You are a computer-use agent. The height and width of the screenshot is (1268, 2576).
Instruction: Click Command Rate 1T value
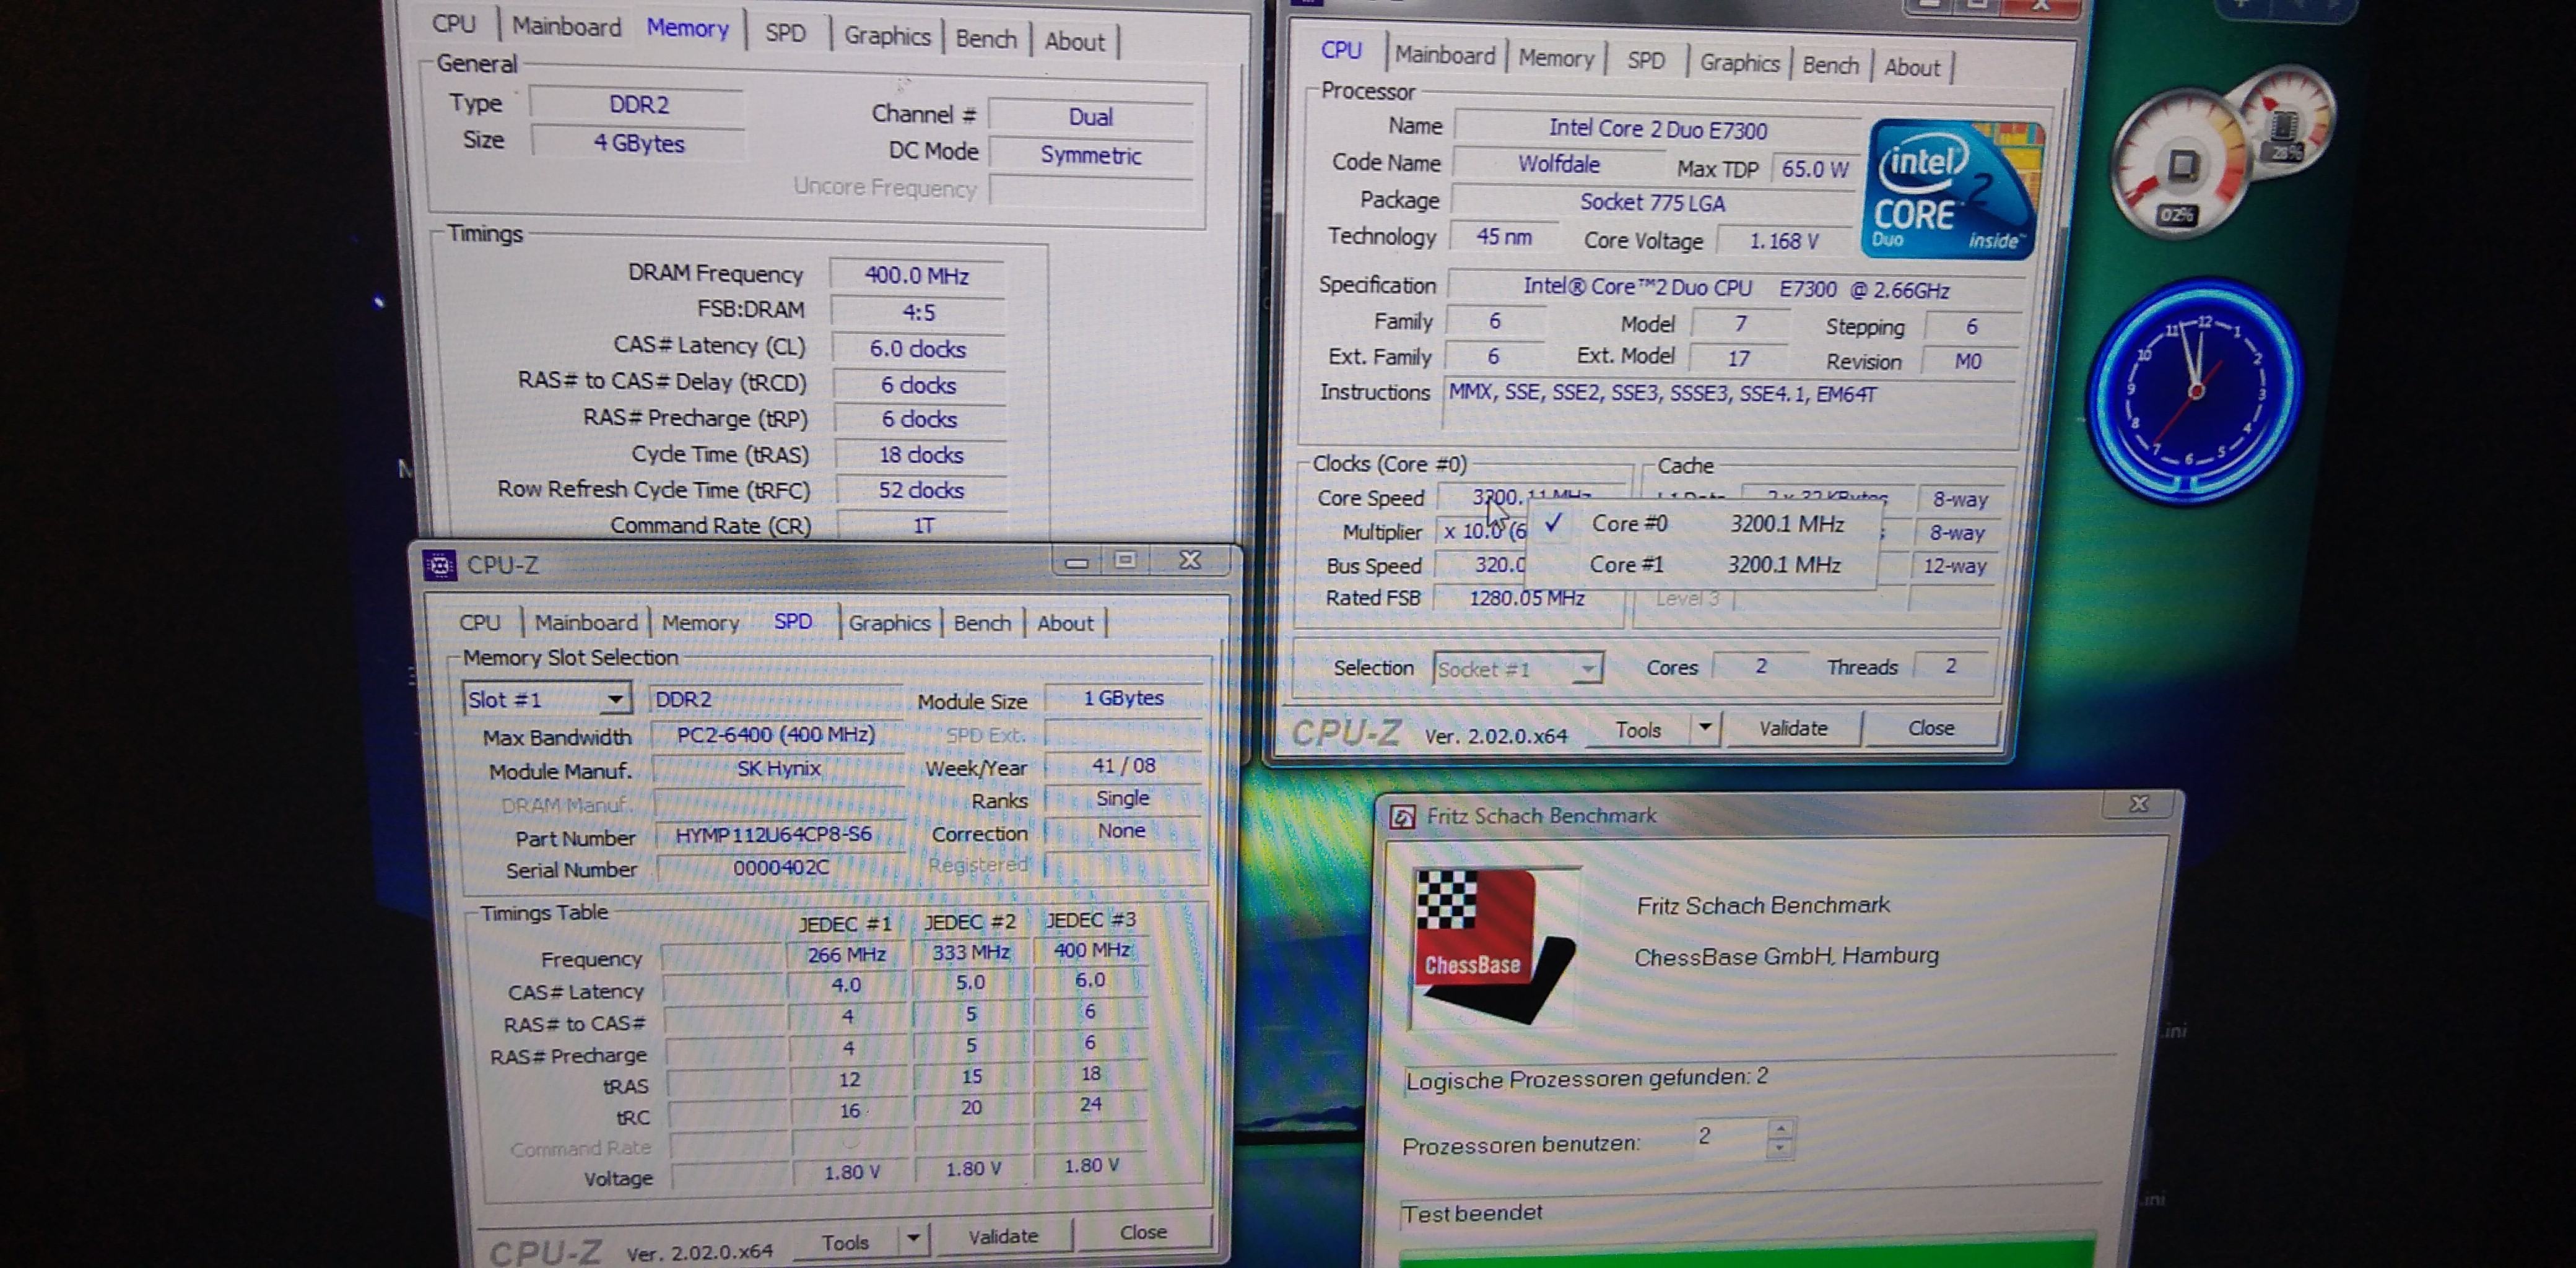point(923,526)
